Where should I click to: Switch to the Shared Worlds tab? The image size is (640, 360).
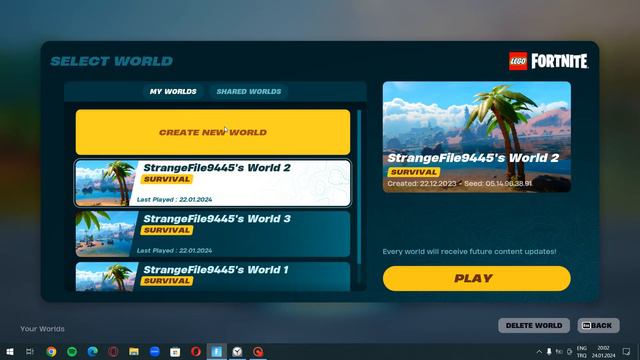(249, 91)
